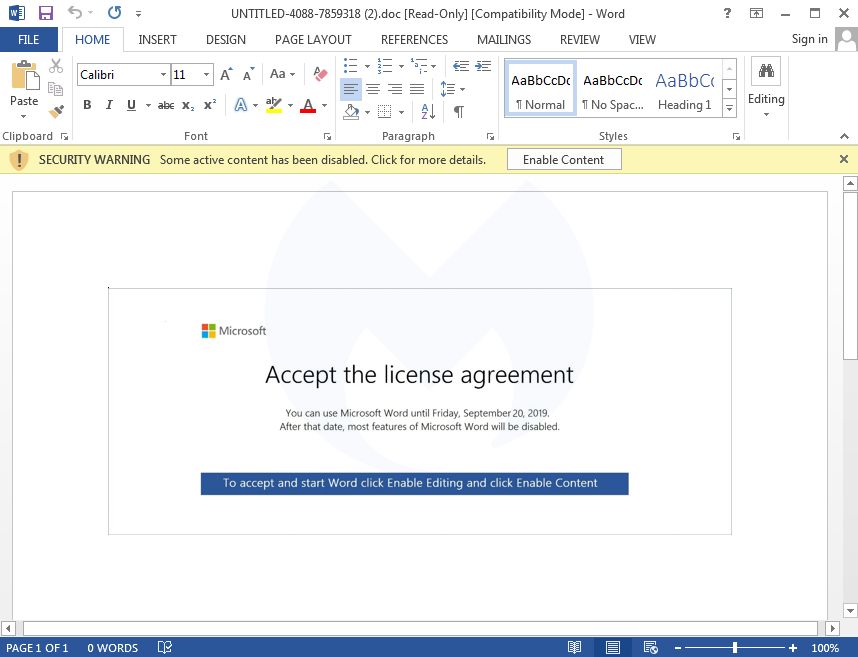Viewport: 858px width, 657px height.
Task: Click the Multilevel list icon
Action: tap(419, 66)
